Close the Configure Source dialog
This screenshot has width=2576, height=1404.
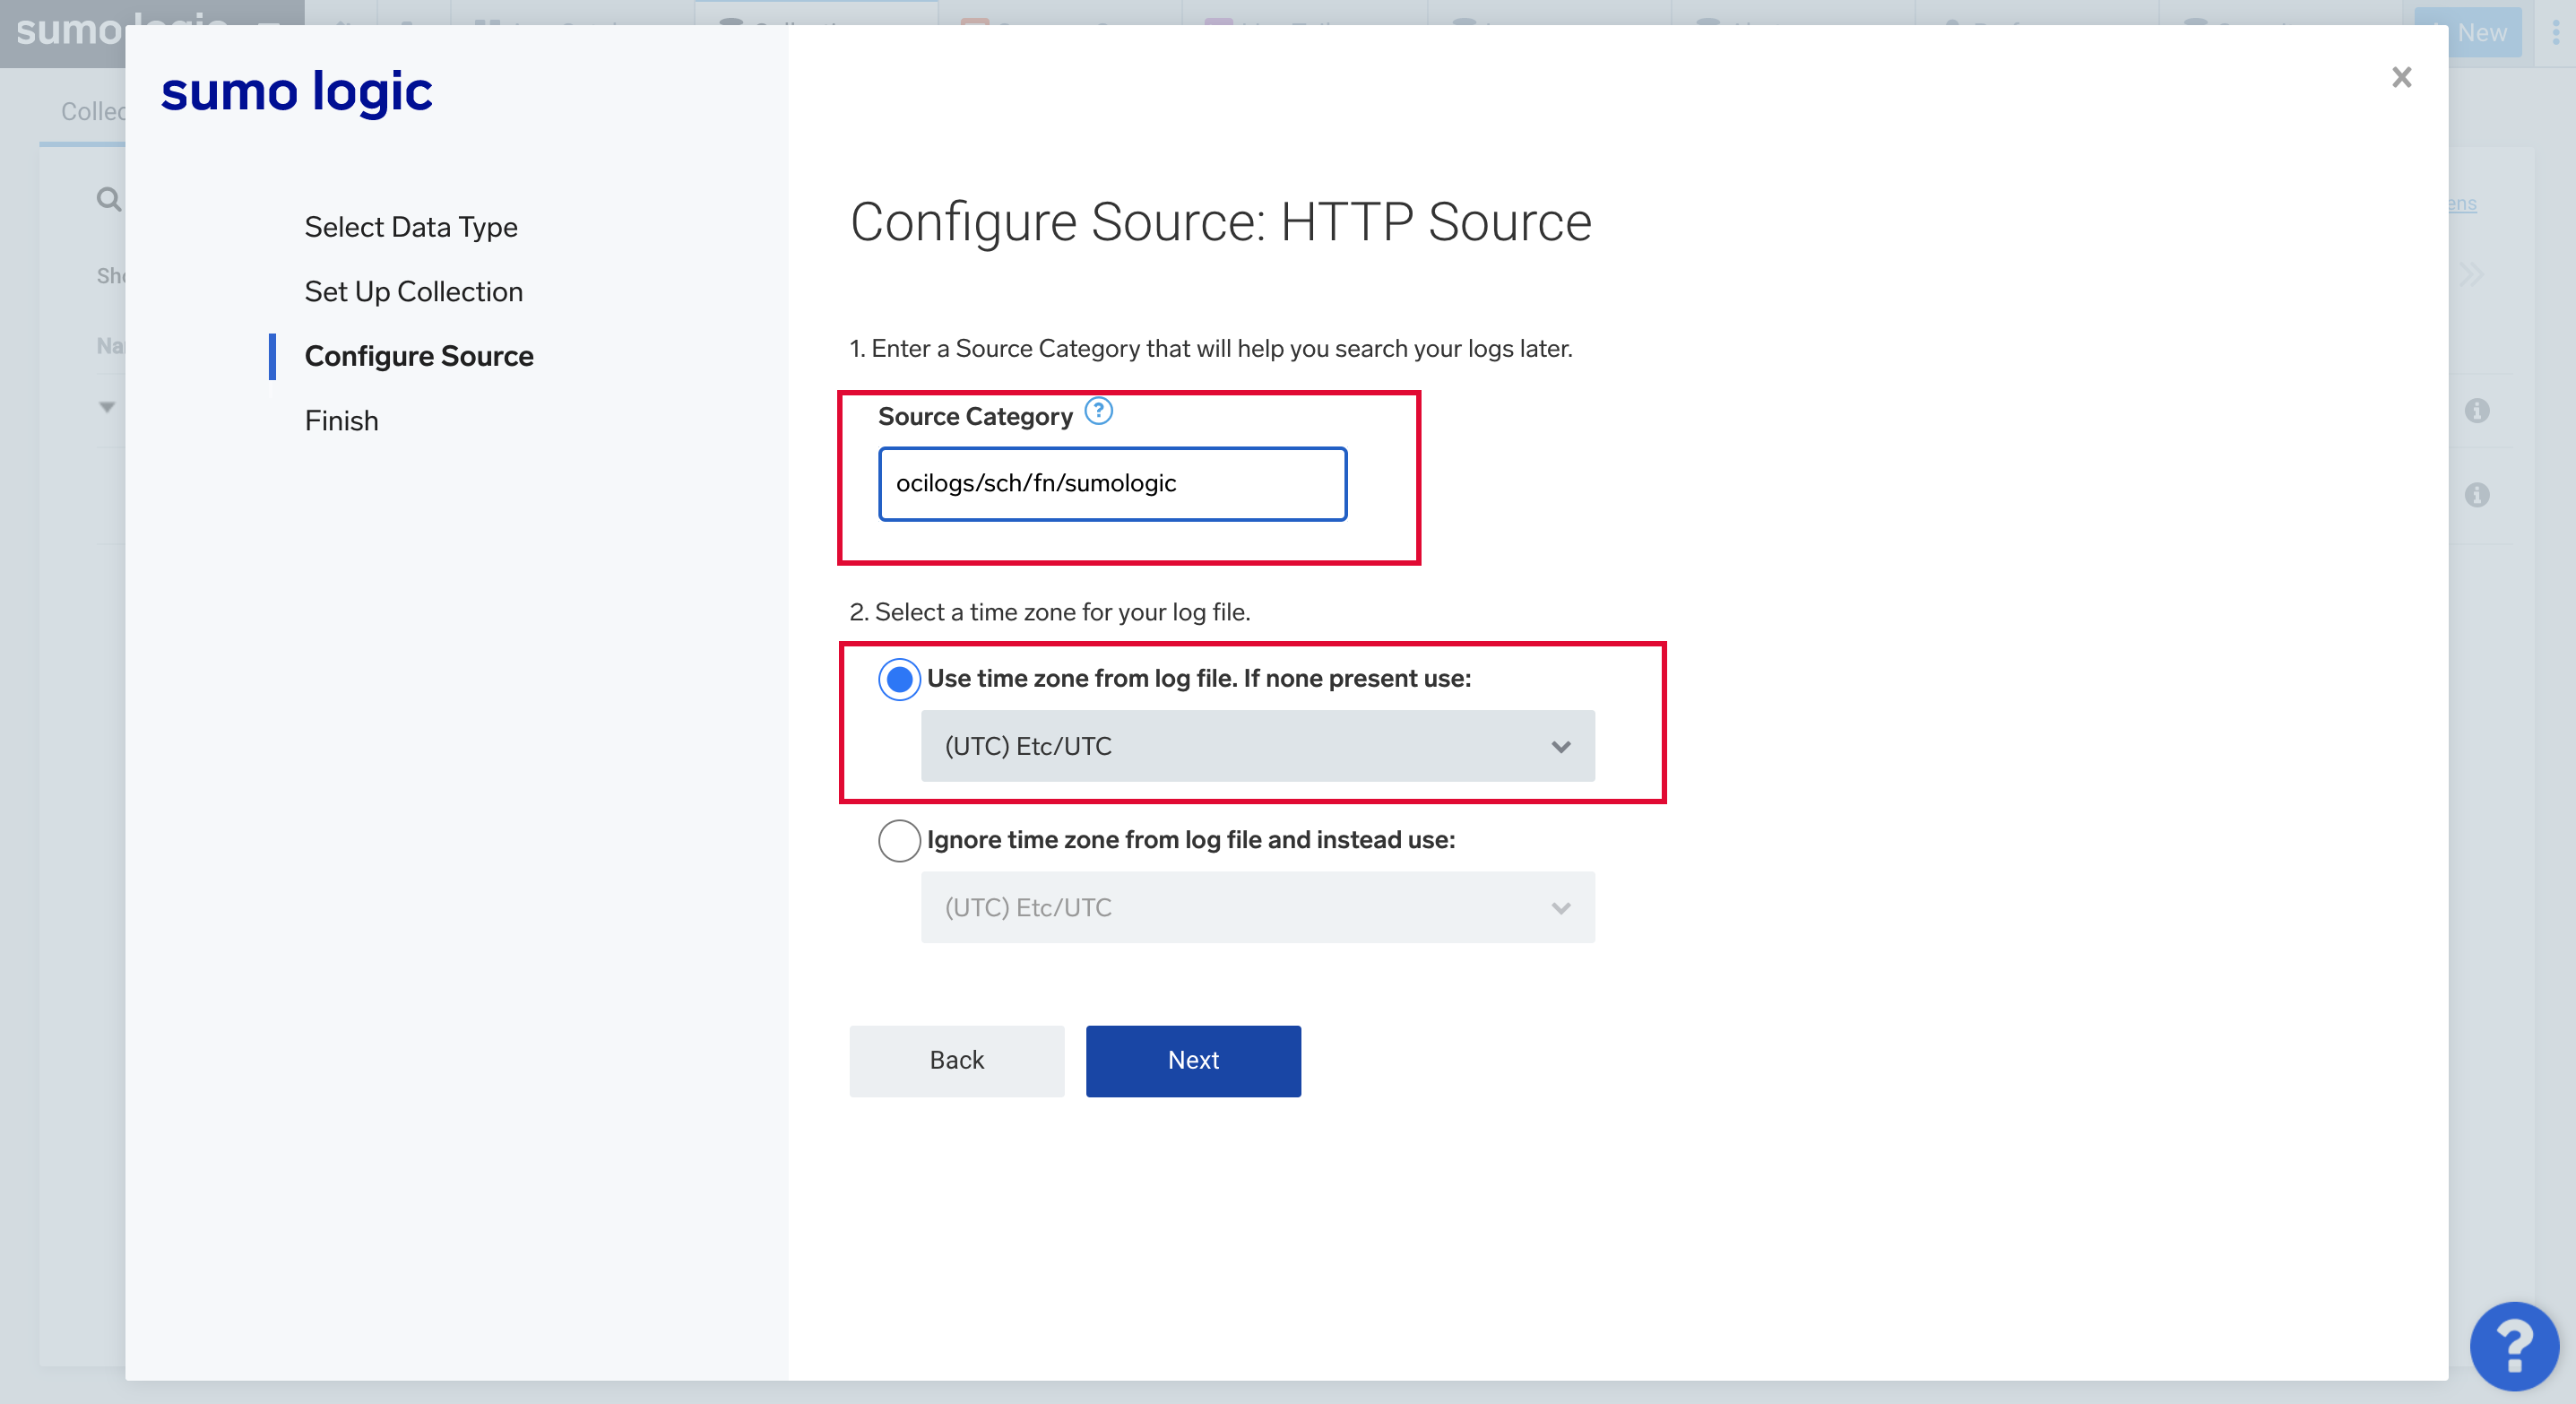(x=2401, y=77)
